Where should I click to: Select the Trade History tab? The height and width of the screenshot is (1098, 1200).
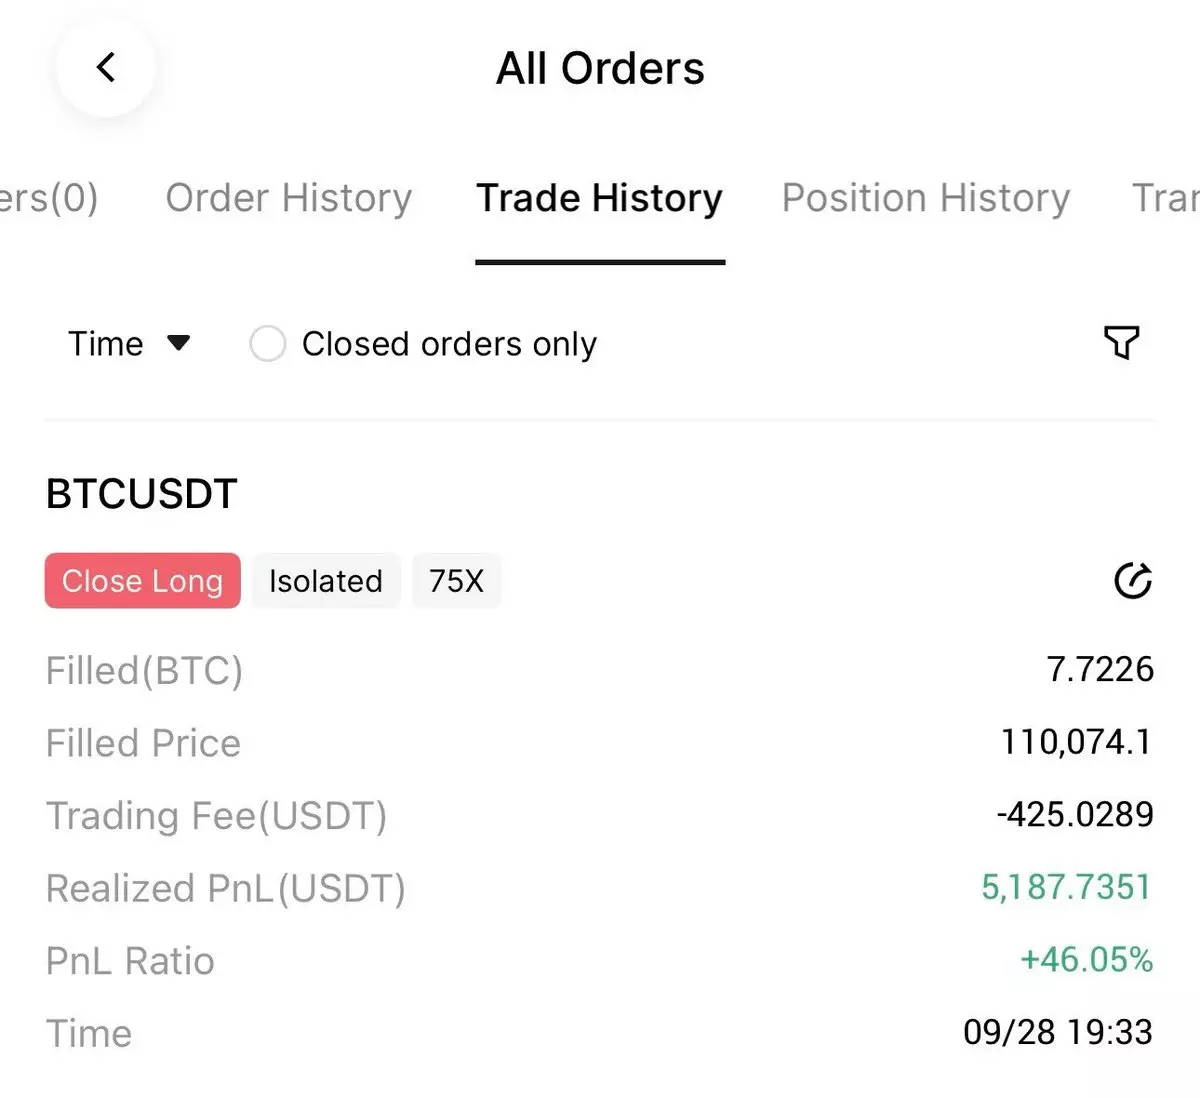[x=599, y=198]
